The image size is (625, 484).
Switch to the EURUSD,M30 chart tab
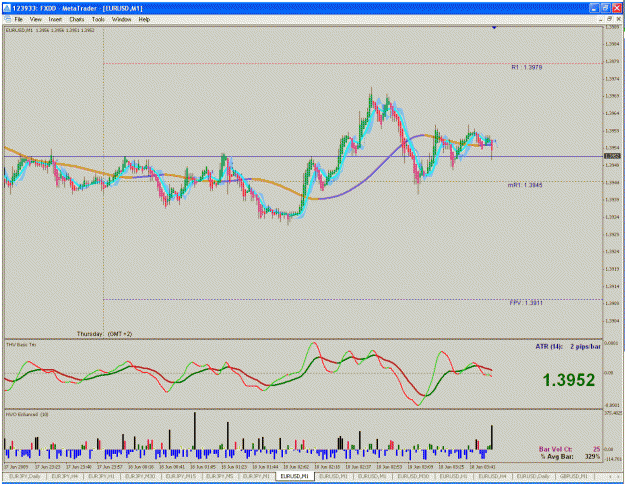413,476
